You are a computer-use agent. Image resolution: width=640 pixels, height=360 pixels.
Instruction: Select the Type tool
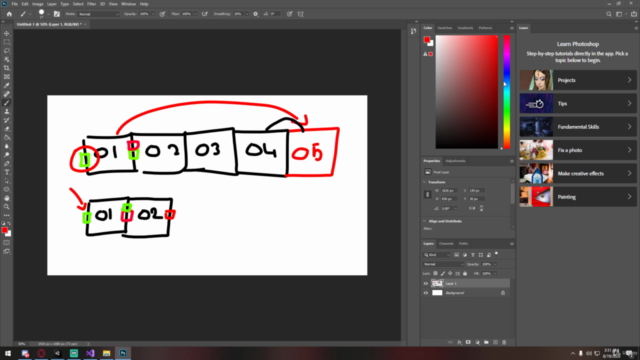tap(7, 172)
